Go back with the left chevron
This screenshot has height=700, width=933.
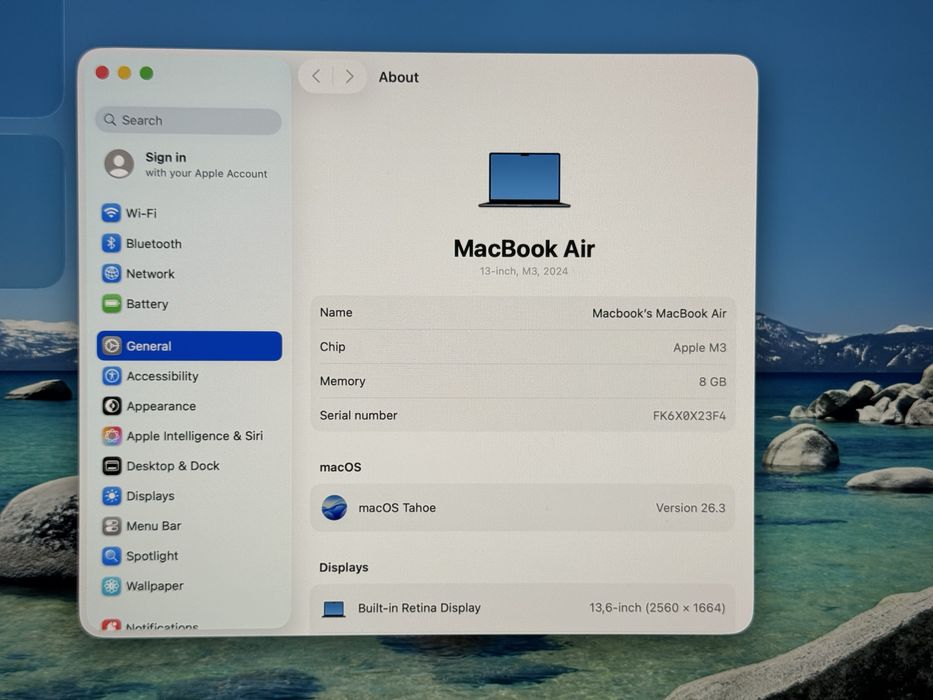pyautogui.click(x=317, y=76)
